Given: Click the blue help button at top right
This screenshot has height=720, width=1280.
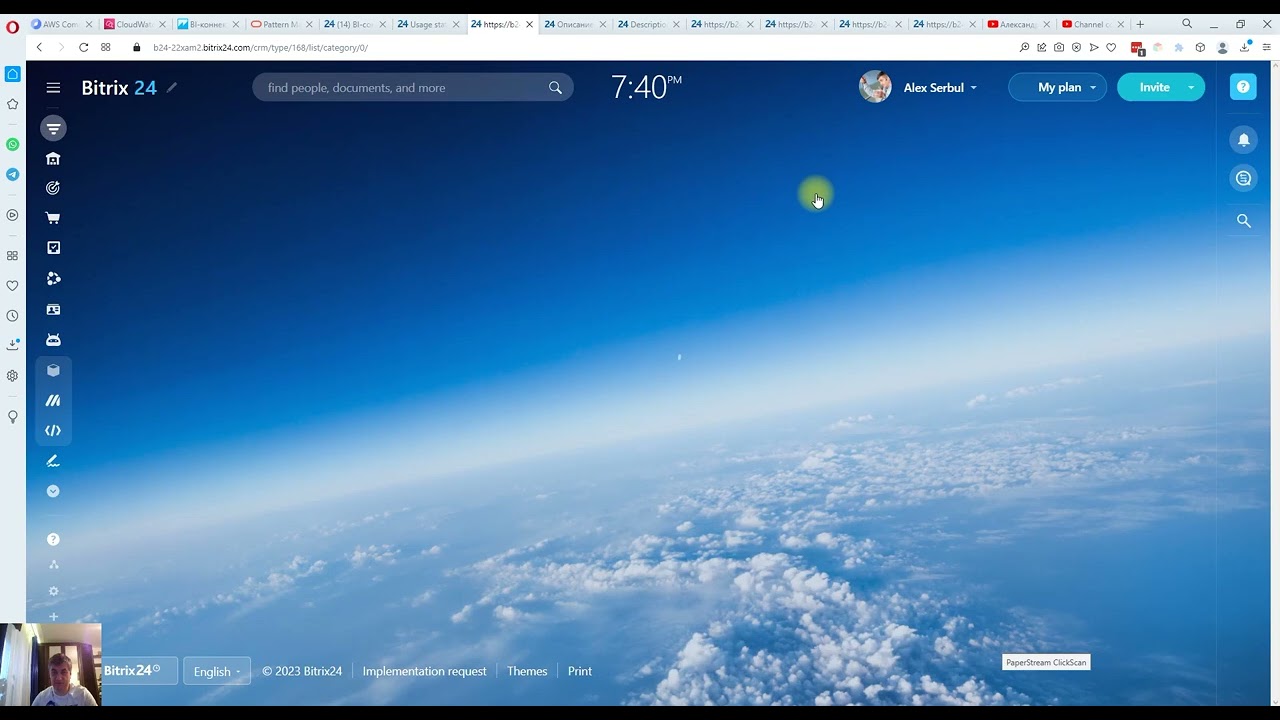Looking at the screenshot, I should pyautogui.click(x=1243, y=87).
